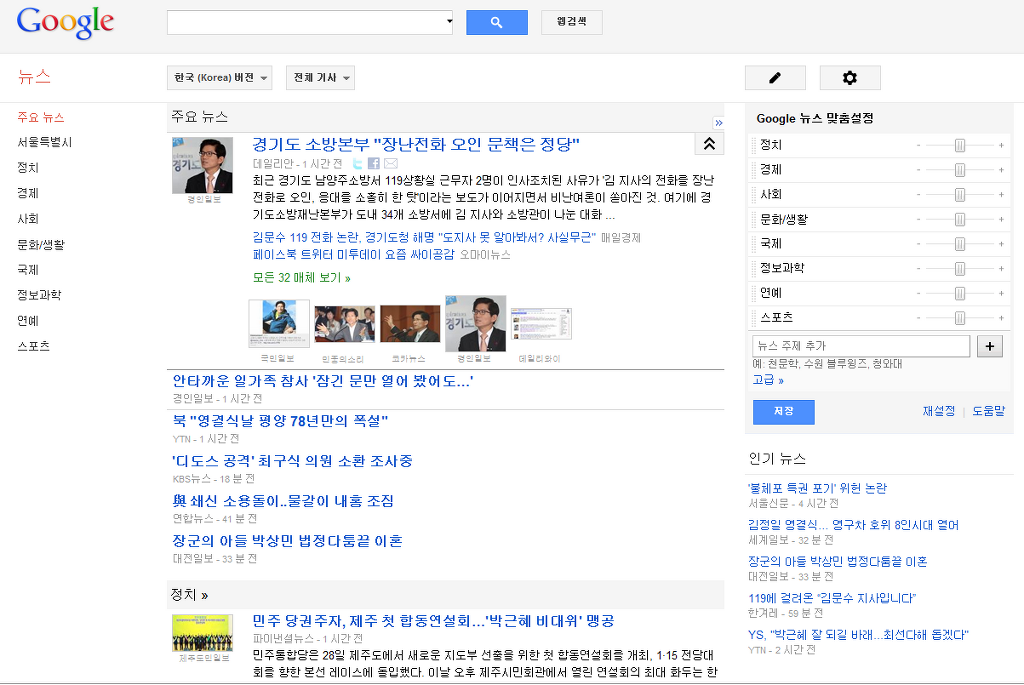
Task: Email the 경기도 소방본부 story via envelope icon
Action: tap(391, 163)
